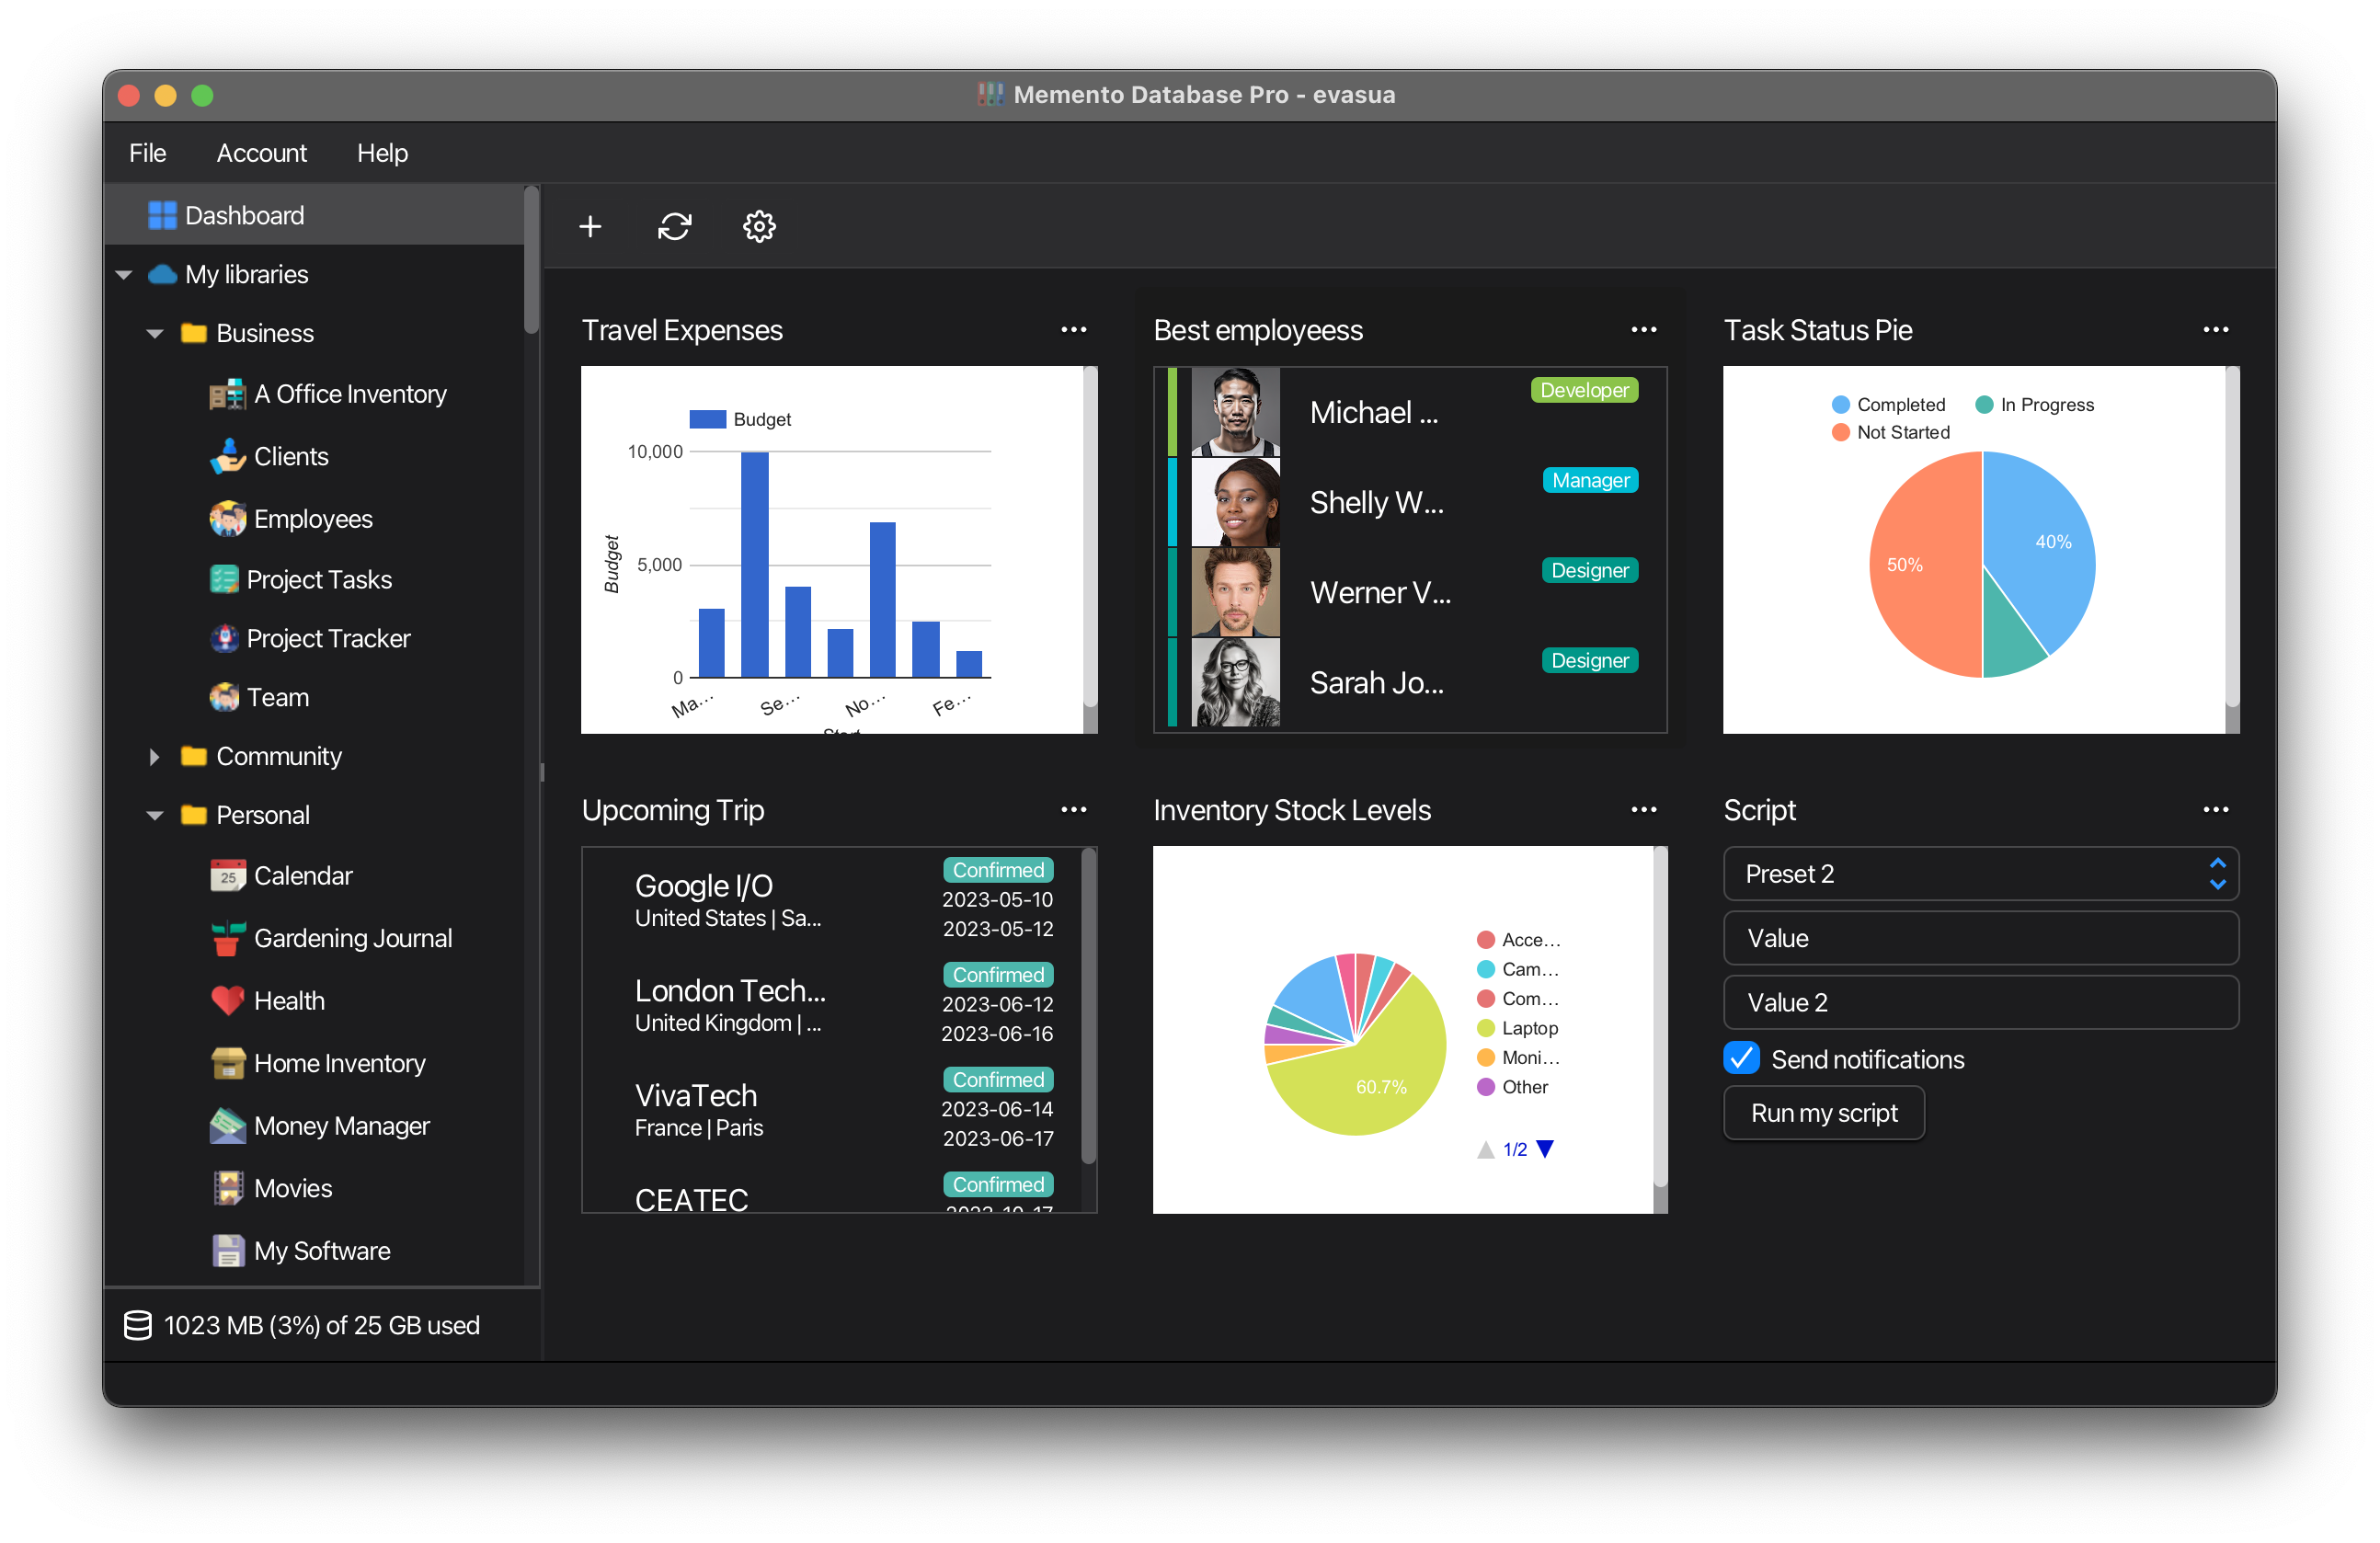Screen dimensions: 2380x1543
Task: Open the Home Inventory library
Action: pos(339,1063)
